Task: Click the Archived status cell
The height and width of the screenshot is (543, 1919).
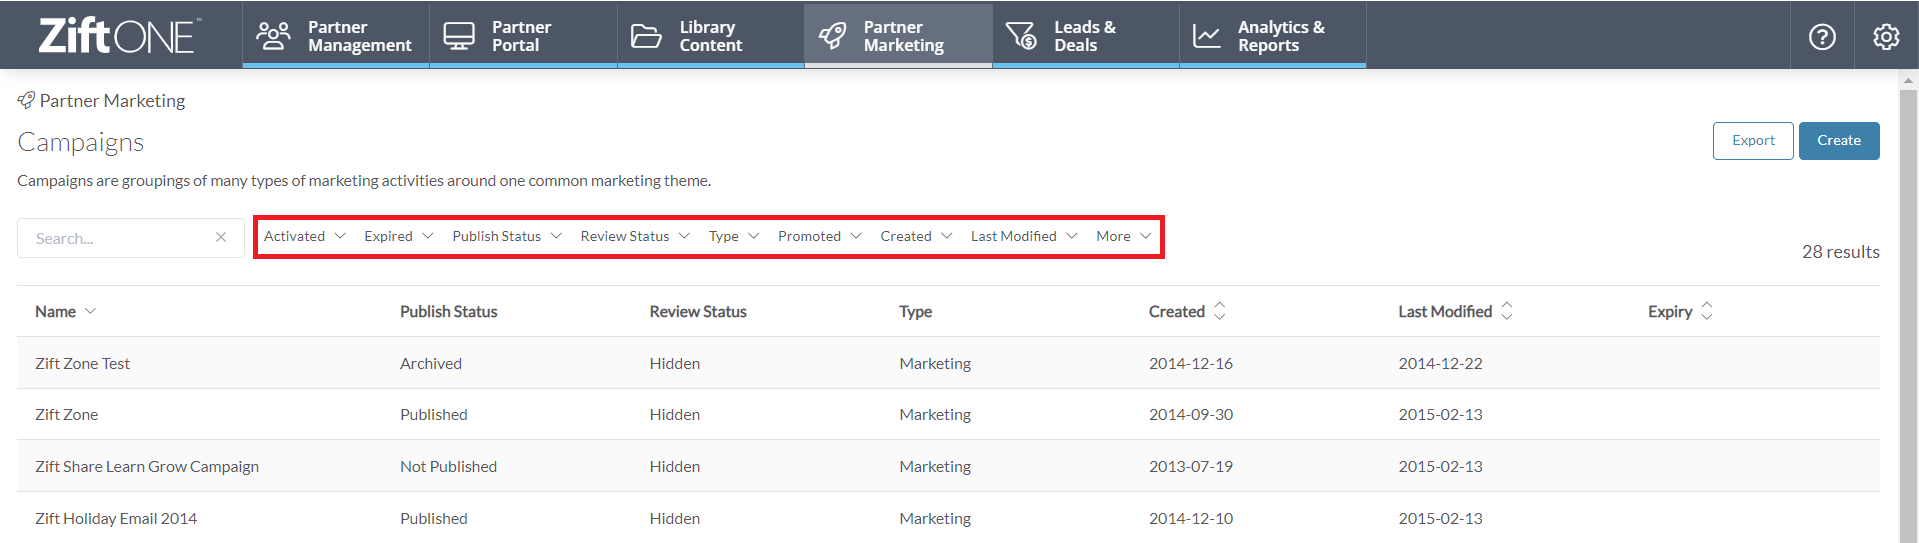Action: tap(431, 363)
